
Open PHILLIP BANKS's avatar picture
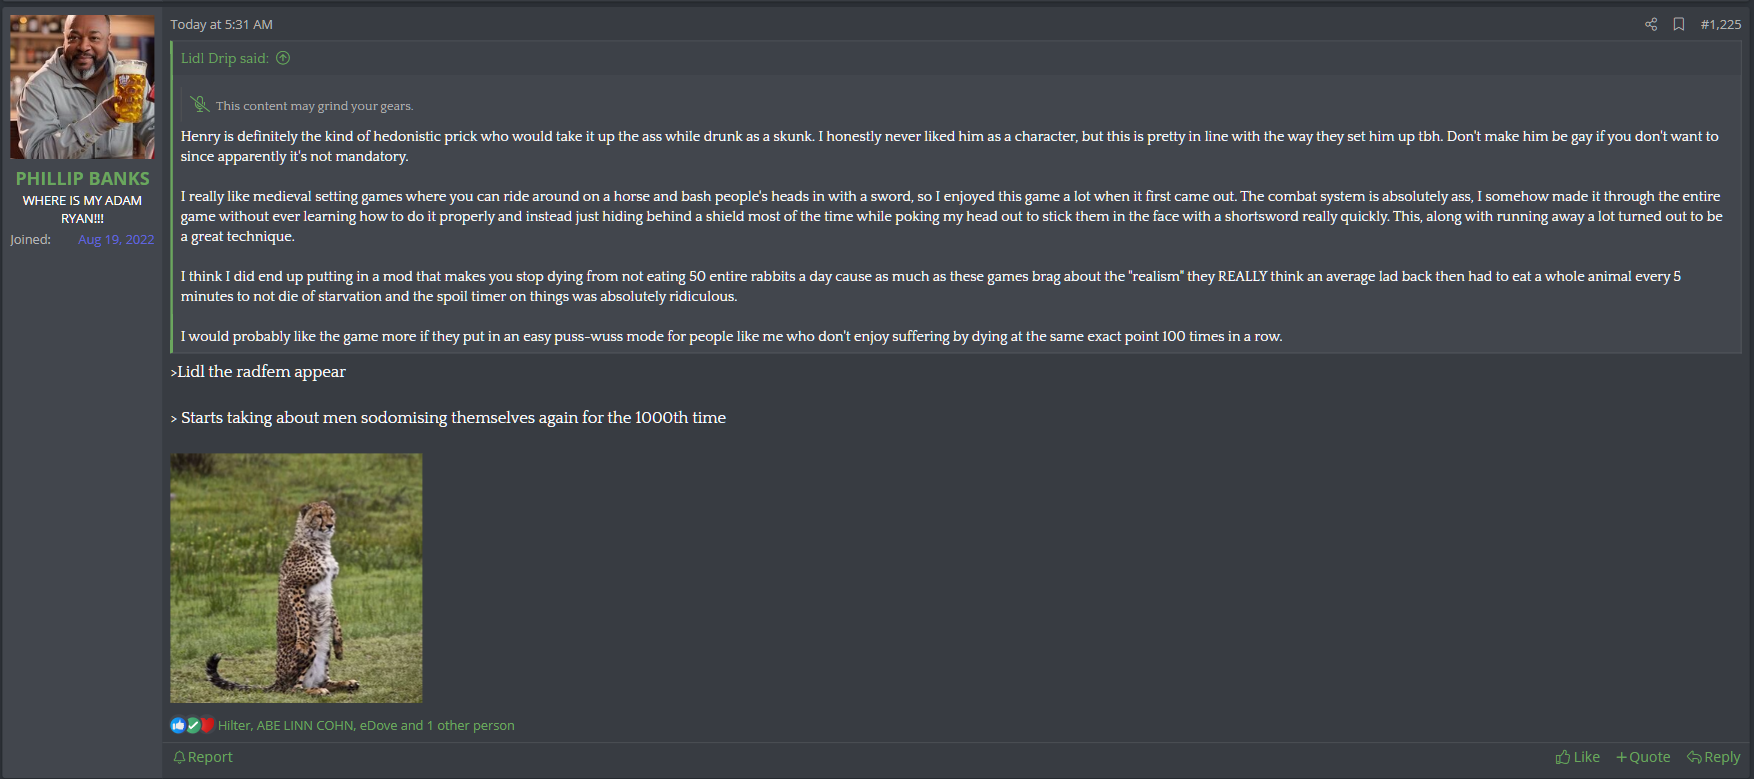[x=82, y=87]
